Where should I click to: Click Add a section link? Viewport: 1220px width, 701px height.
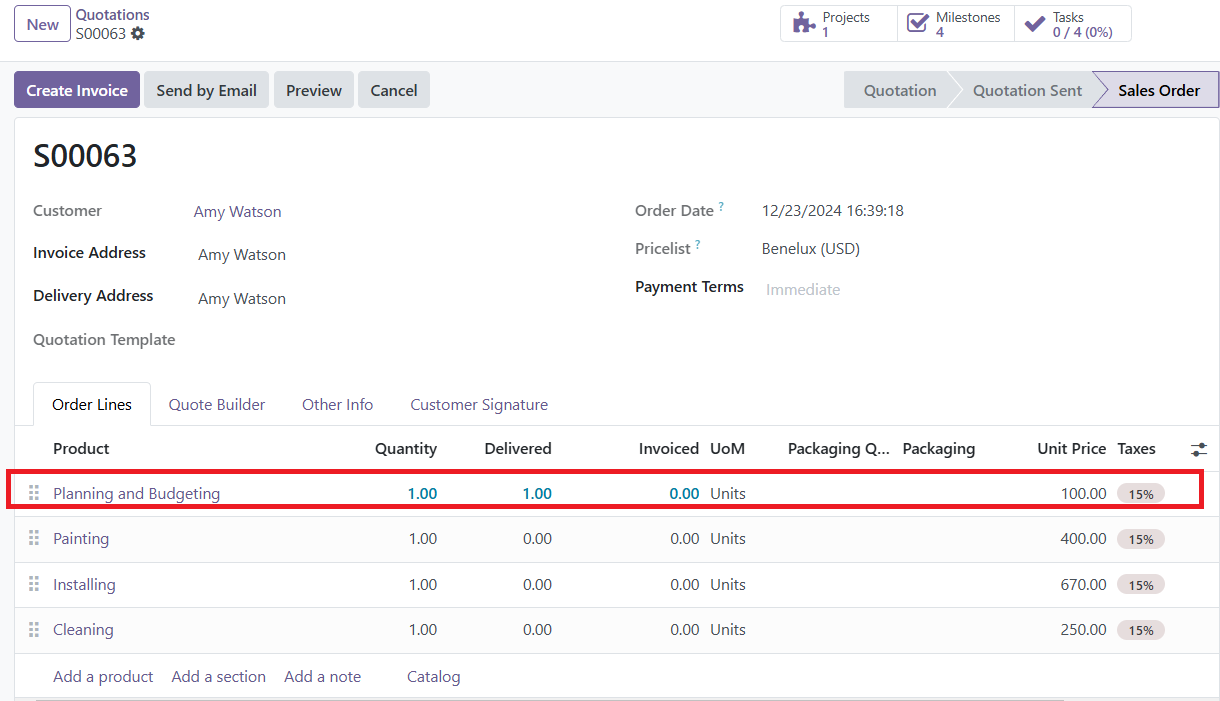point(219,677)
